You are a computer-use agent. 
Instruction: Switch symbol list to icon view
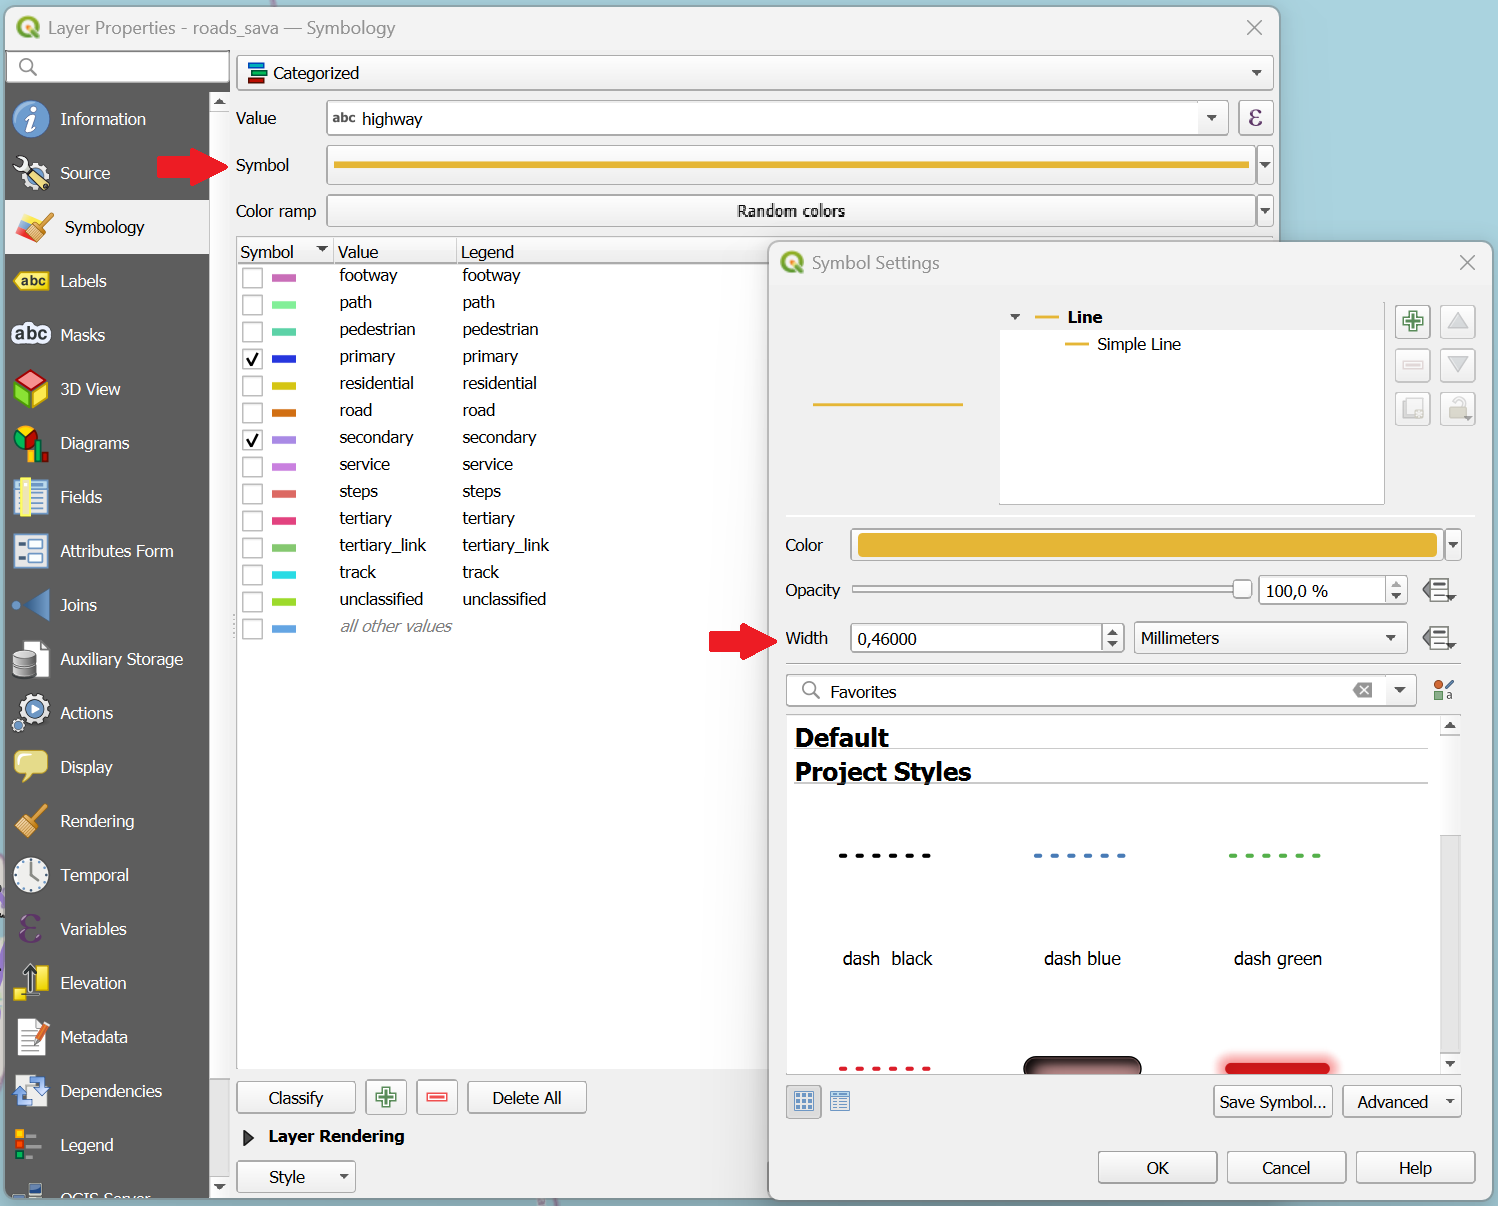coord(803,1101)
